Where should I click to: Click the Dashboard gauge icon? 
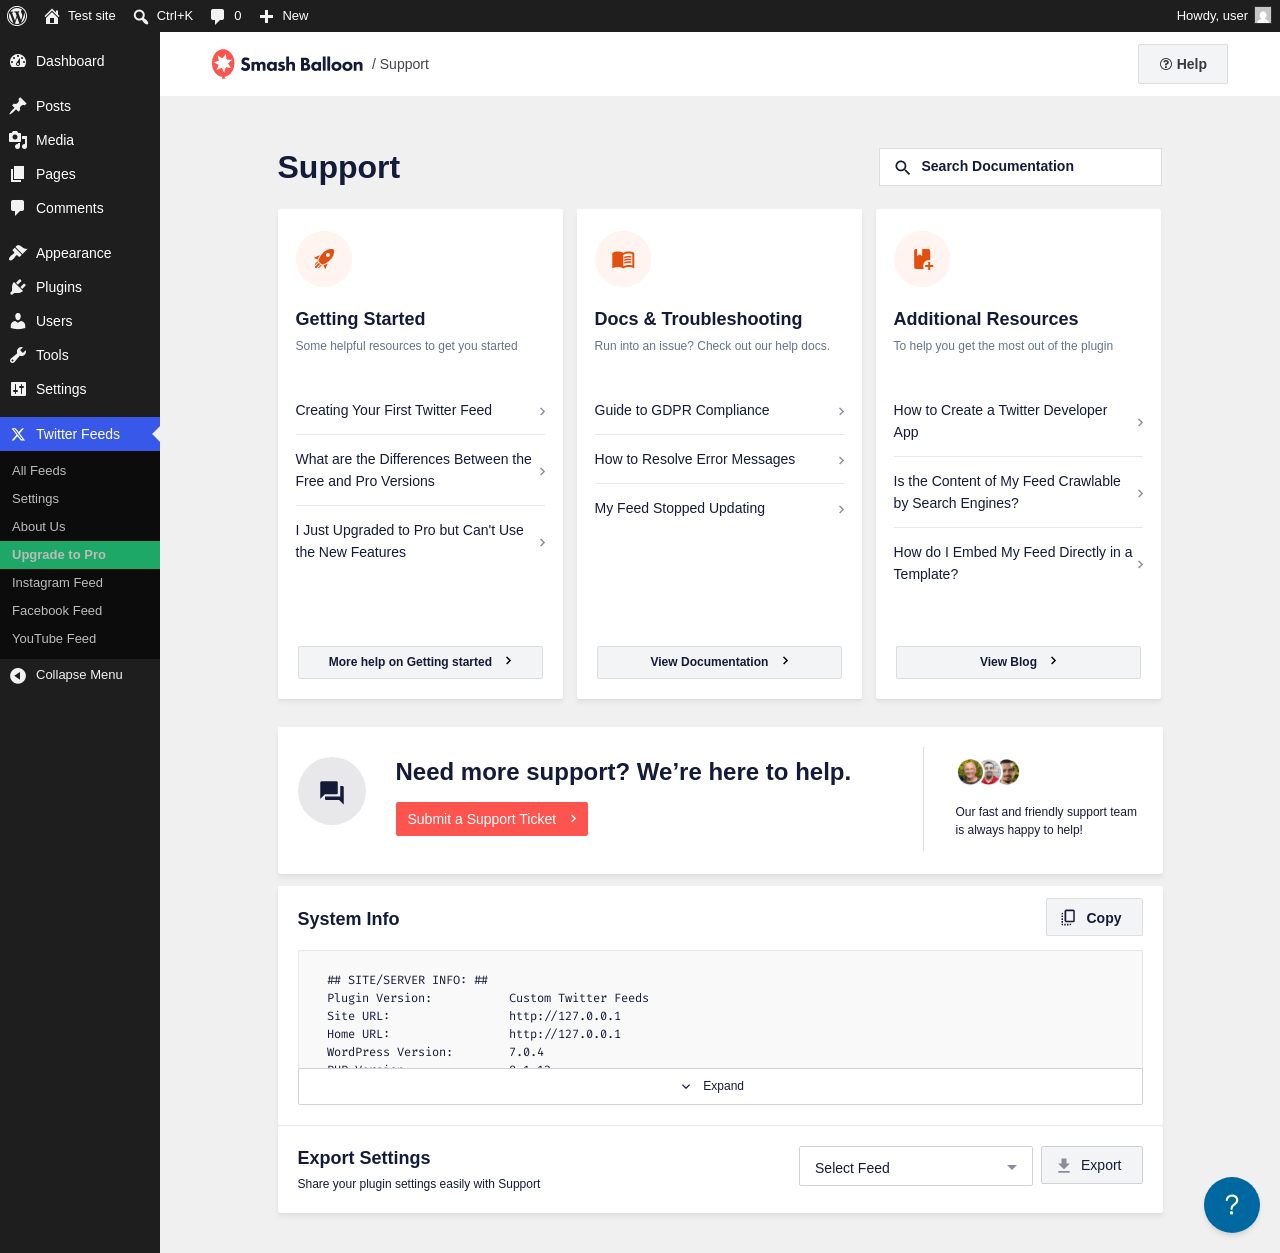point(18,61)
